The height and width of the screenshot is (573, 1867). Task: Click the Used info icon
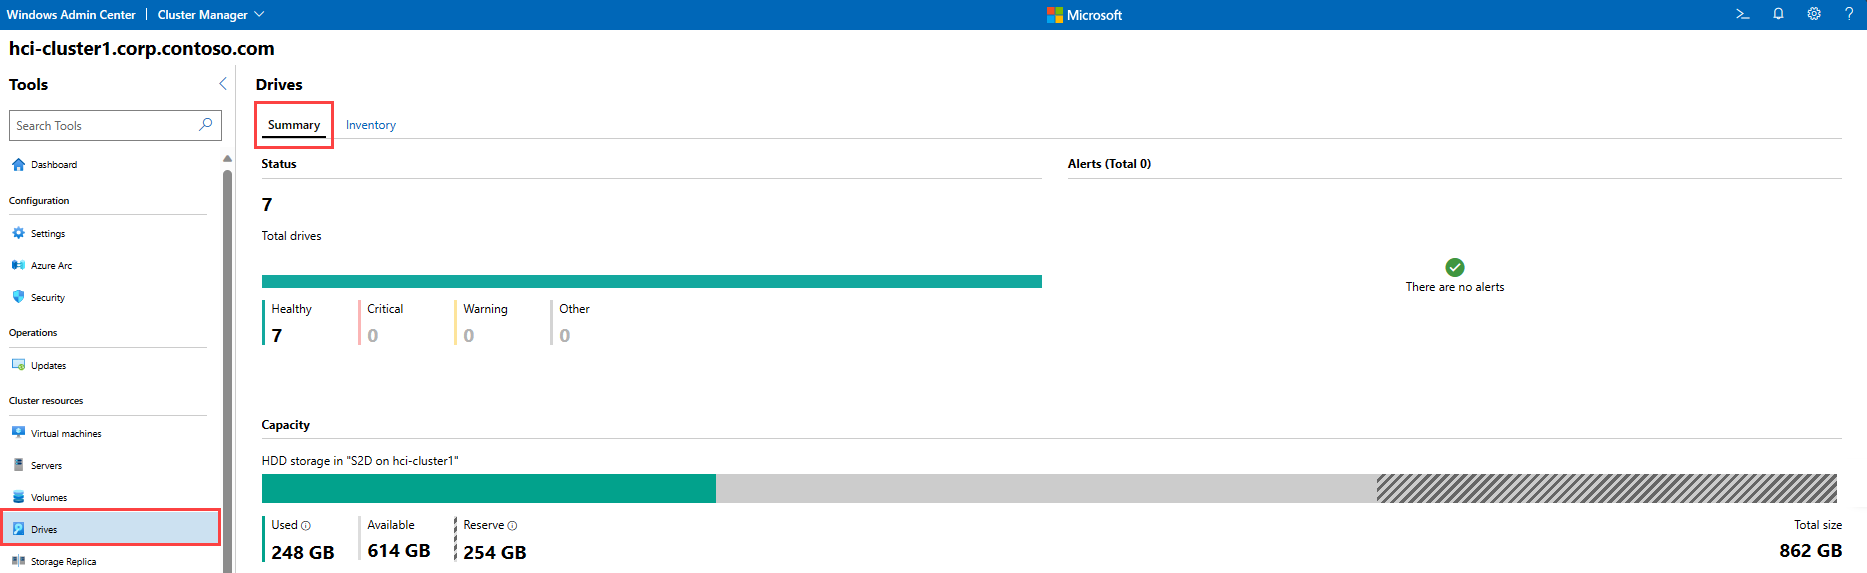click(306, 526)
